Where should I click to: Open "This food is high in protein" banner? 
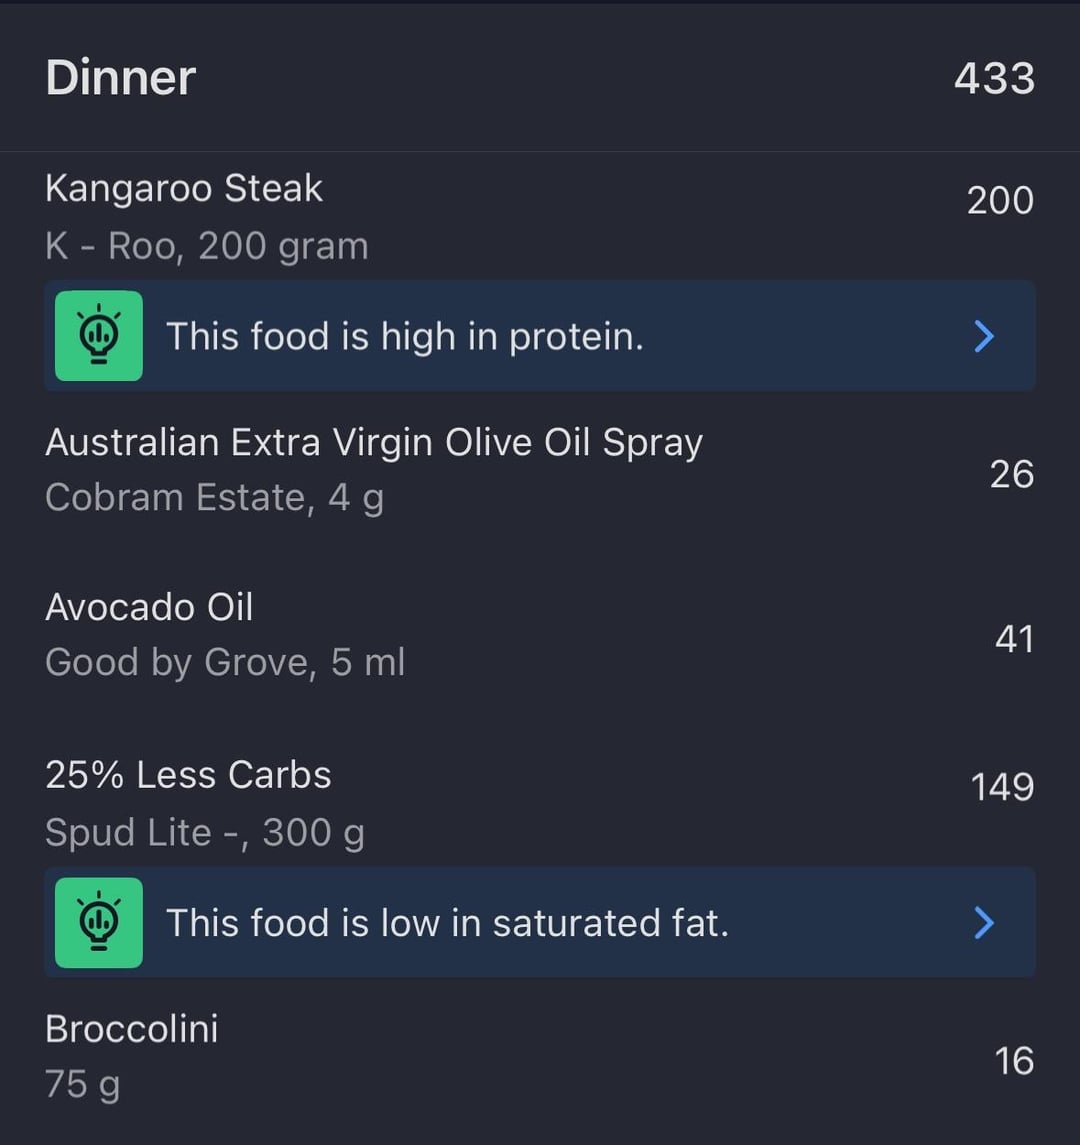pos(405,336)
